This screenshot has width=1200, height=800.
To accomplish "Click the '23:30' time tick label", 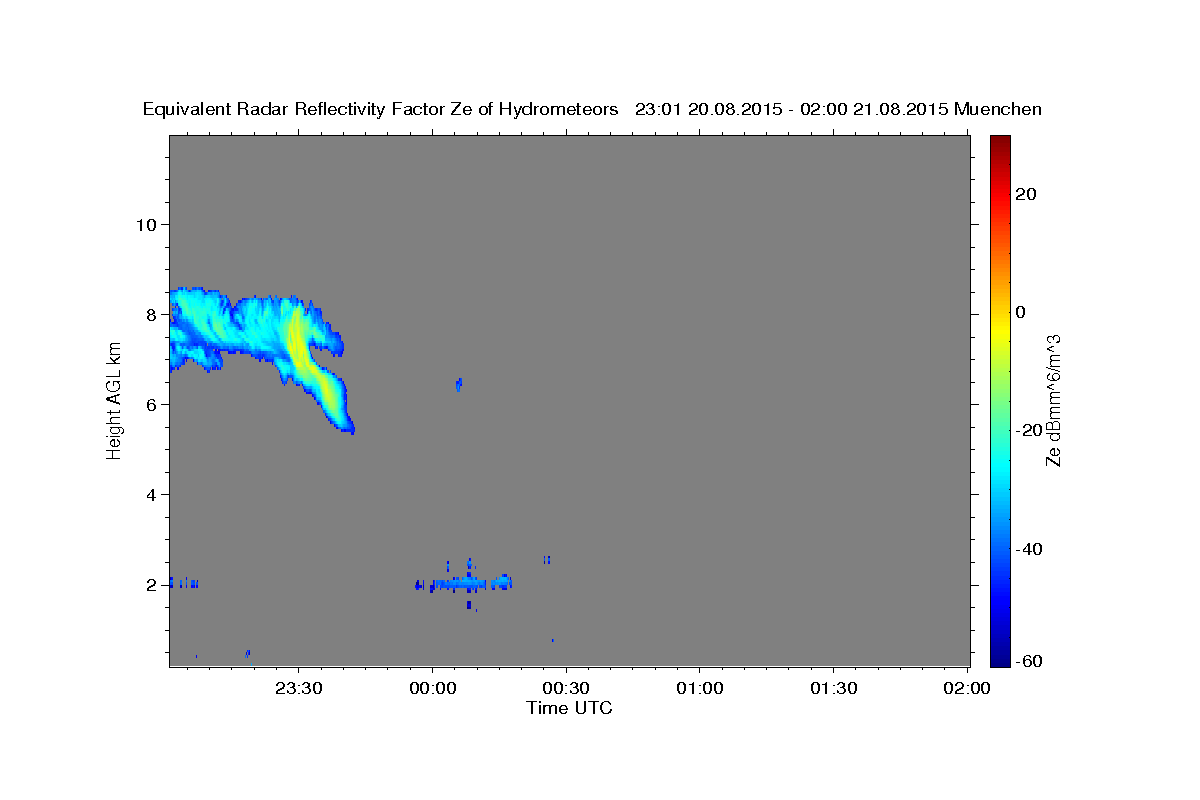I will [299, 688].
